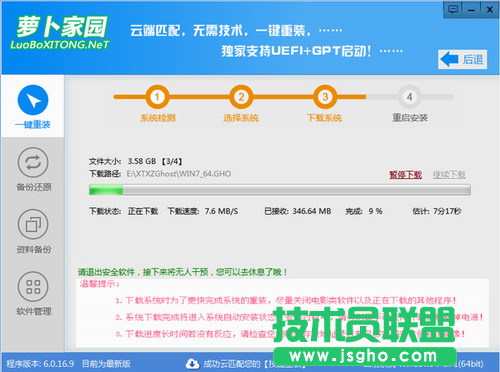Image resolution: width=500 pixels, height=372 pixels.
Task: Select the 一键重装 arrow icon
Action: (33, 100)
